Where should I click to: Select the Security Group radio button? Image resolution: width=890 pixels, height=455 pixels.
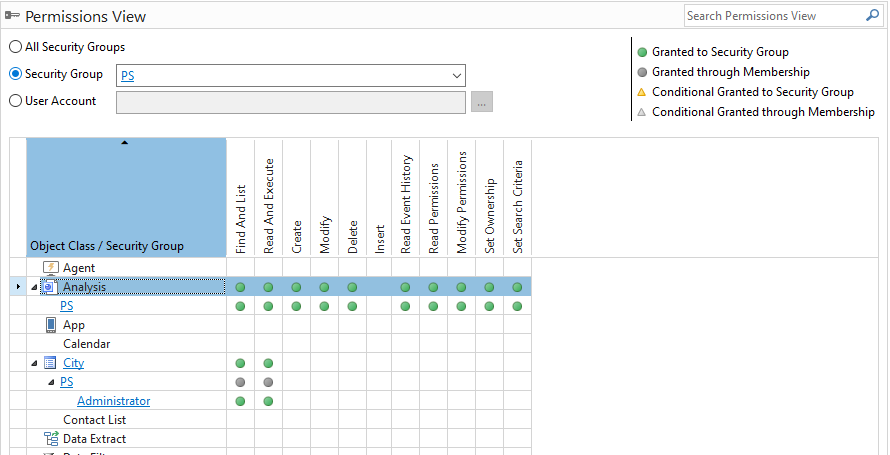(x=15, y=74)
